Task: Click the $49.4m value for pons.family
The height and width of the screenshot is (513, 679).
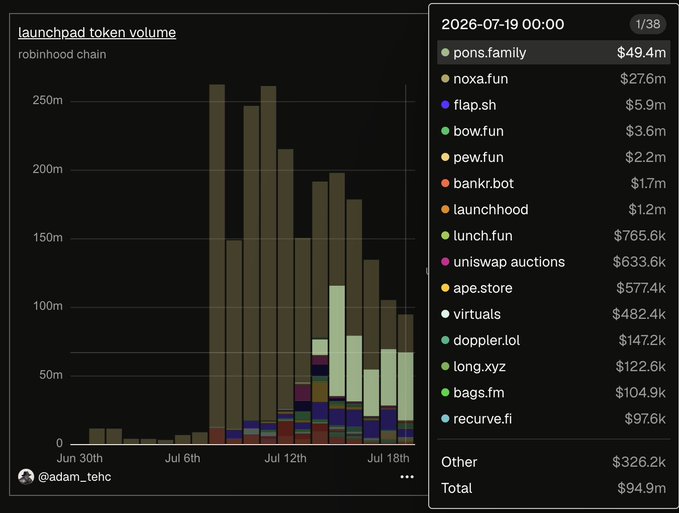Action: tap(641, 52)
